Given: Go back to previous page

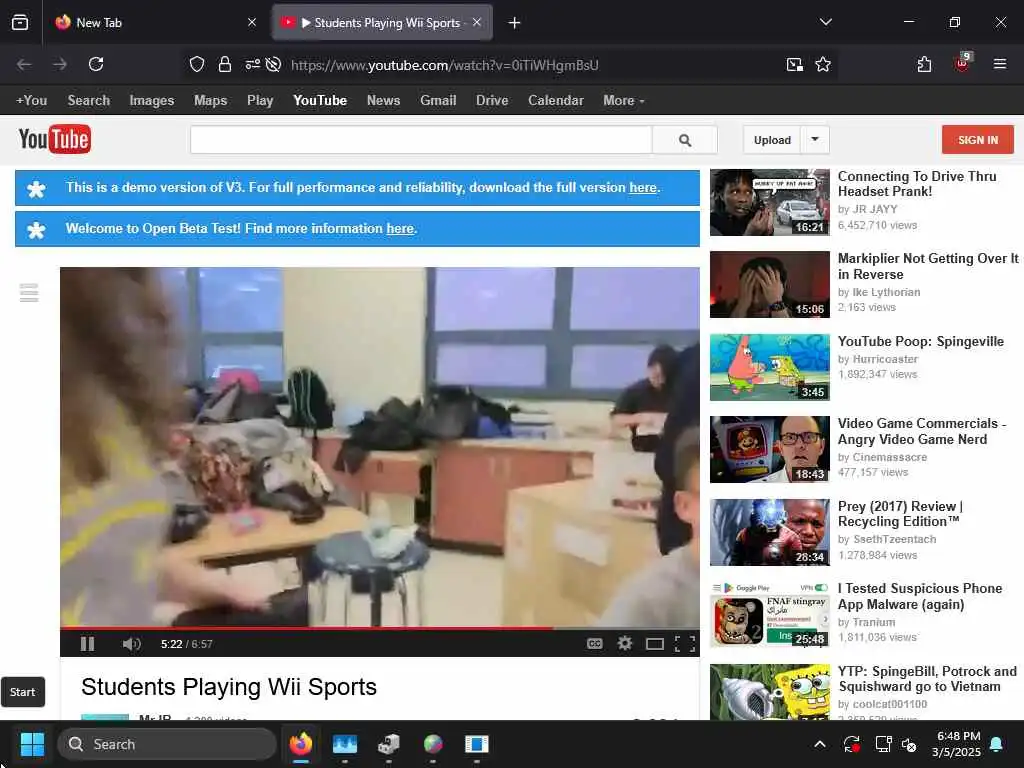Looking at the screenshot, I should 24,64.
